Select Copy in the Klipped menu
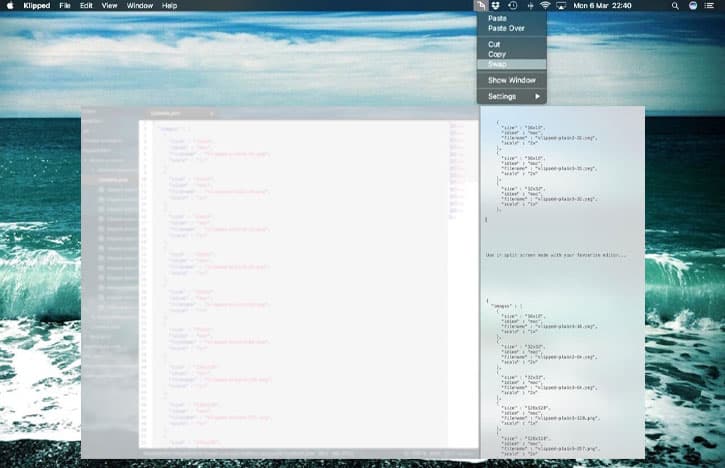The height and width of the screenshot is (468, 725). point(497,54)
